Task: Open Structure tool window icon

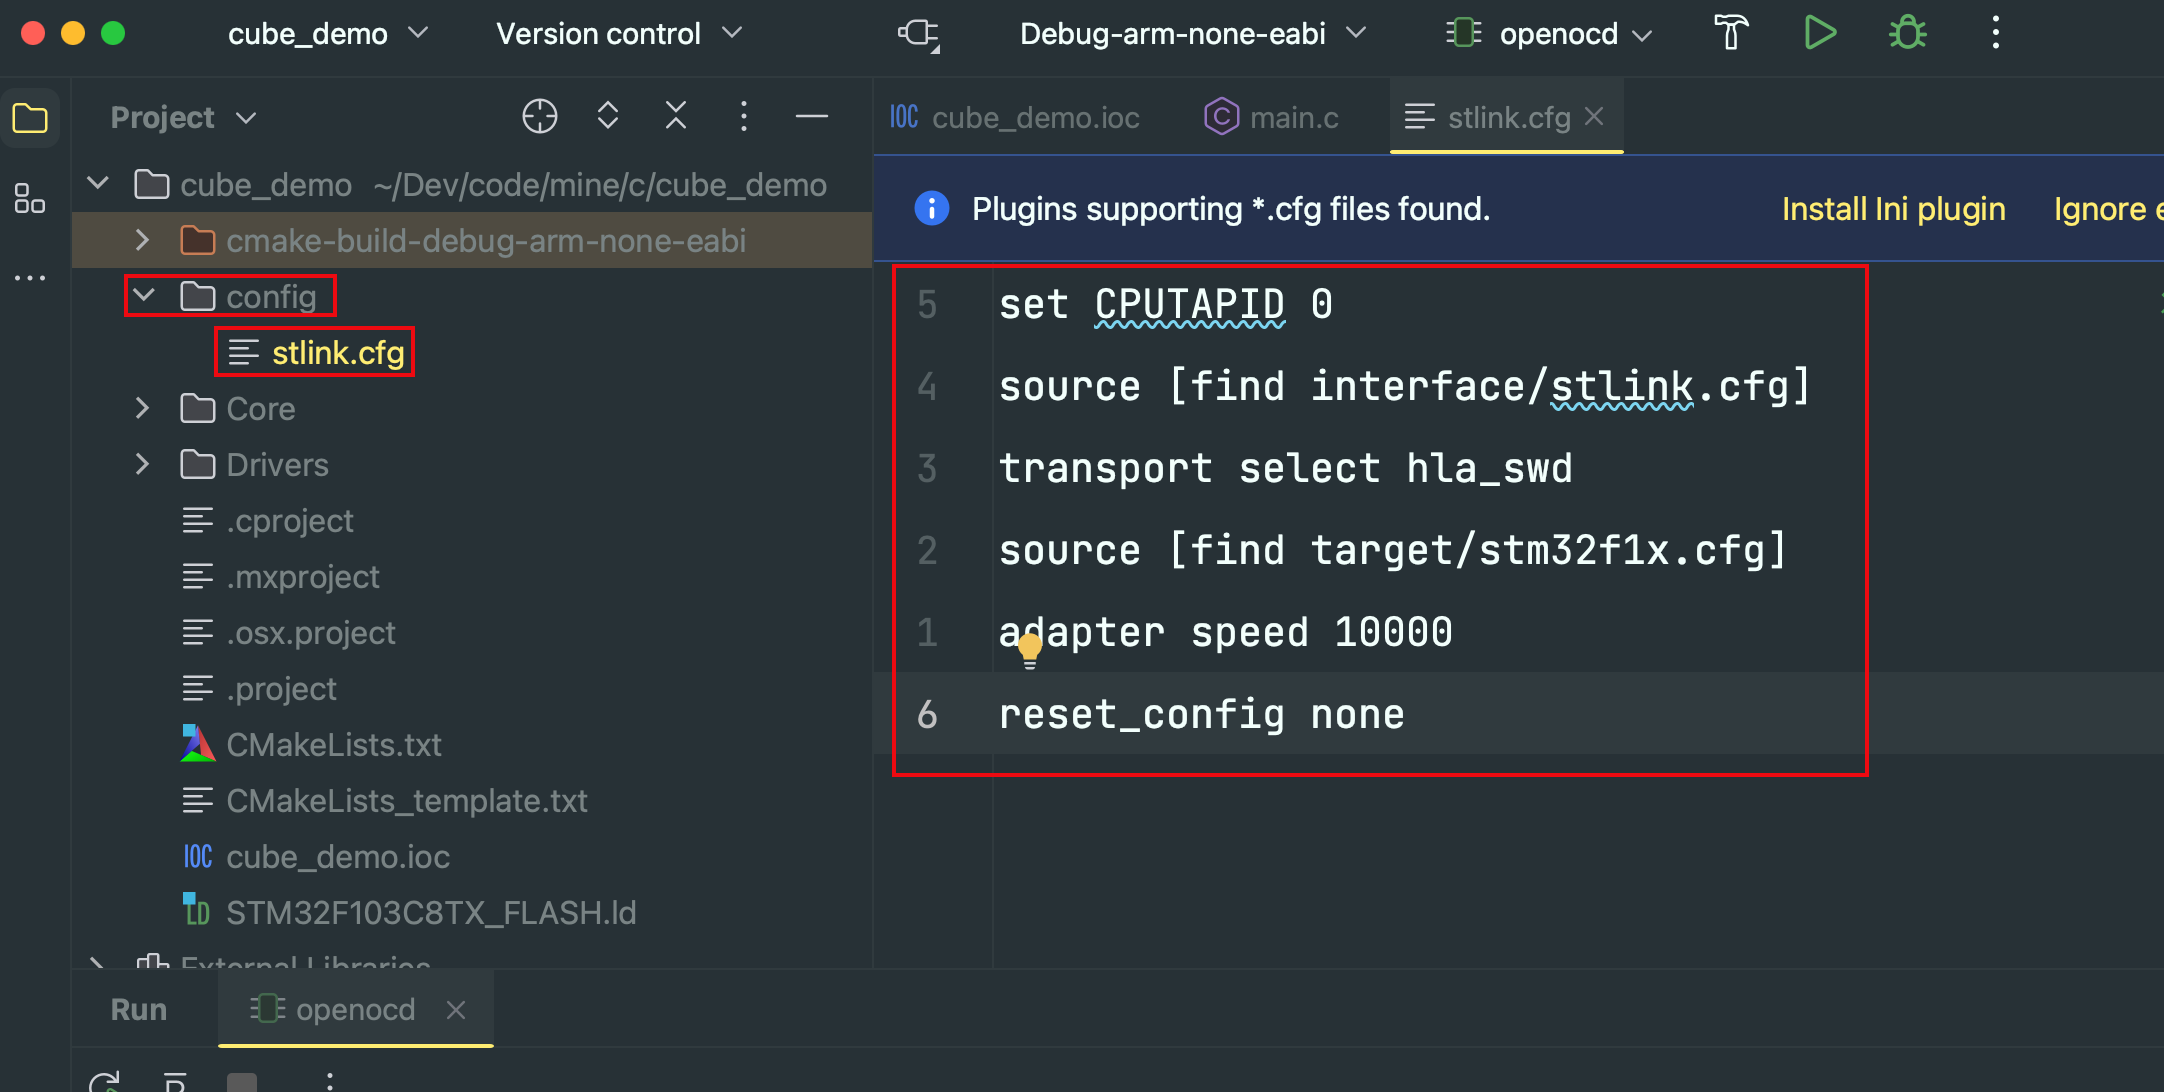Action: point(30,199)
